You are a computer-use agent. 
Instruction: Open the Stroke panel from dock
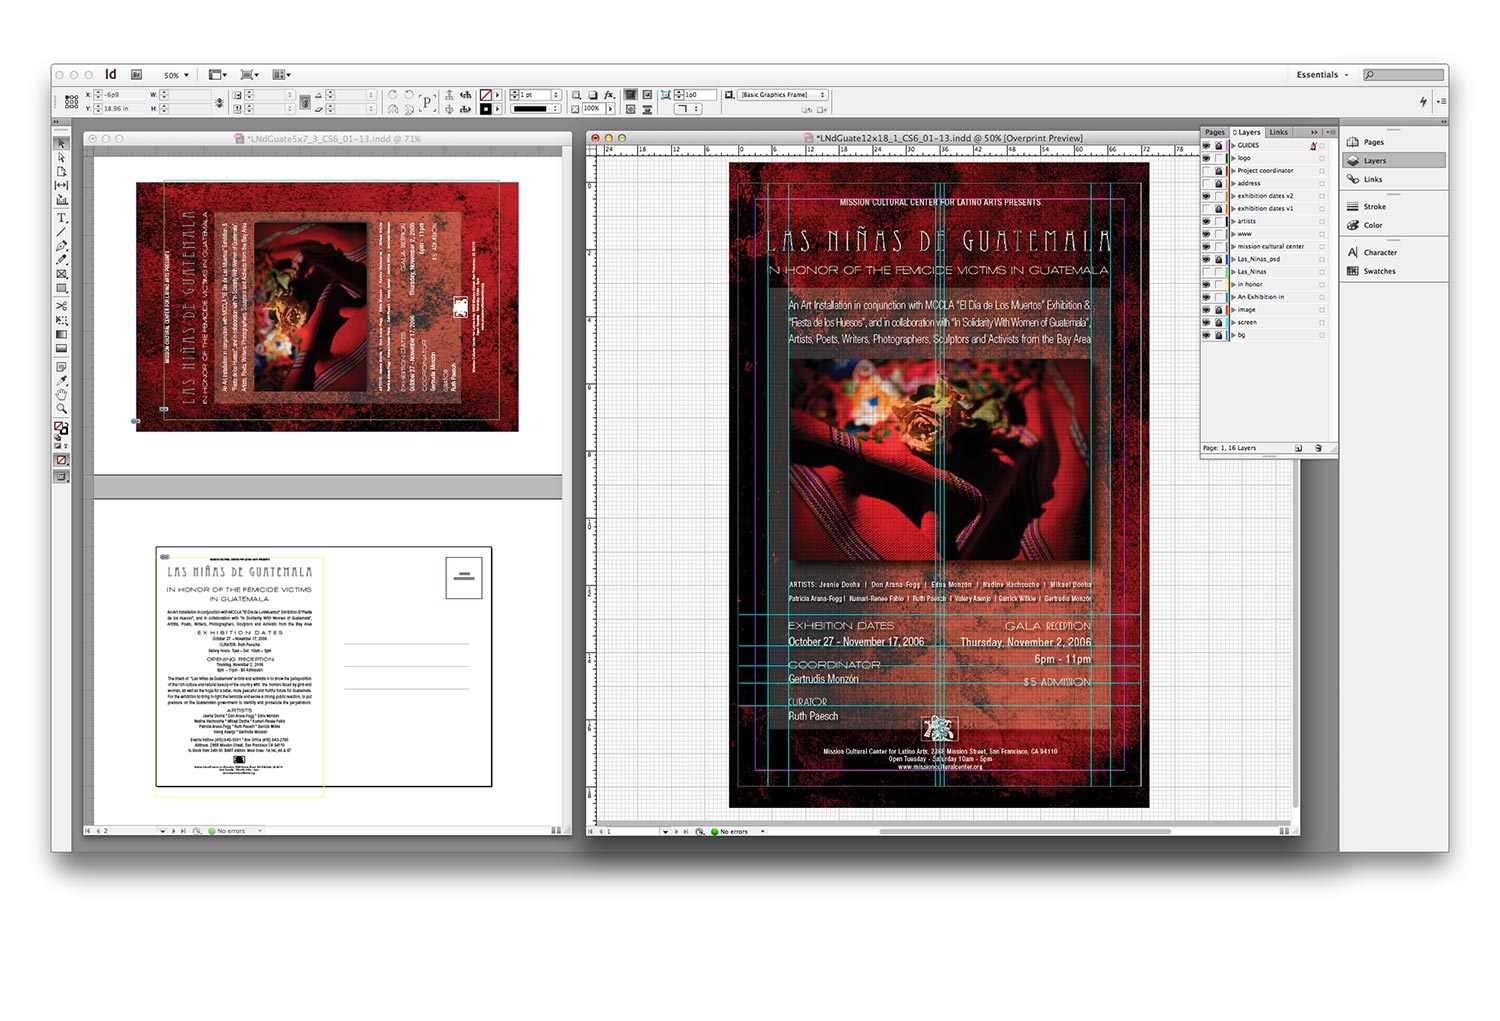[x=1393, y=207]
